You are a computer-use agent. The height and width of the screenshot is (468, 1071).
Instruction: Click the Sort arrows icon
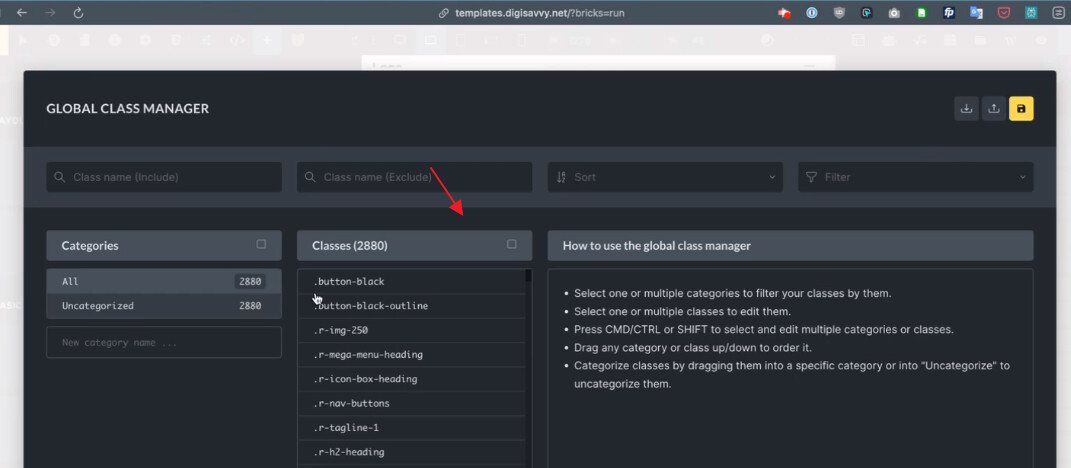pos(561,177)
